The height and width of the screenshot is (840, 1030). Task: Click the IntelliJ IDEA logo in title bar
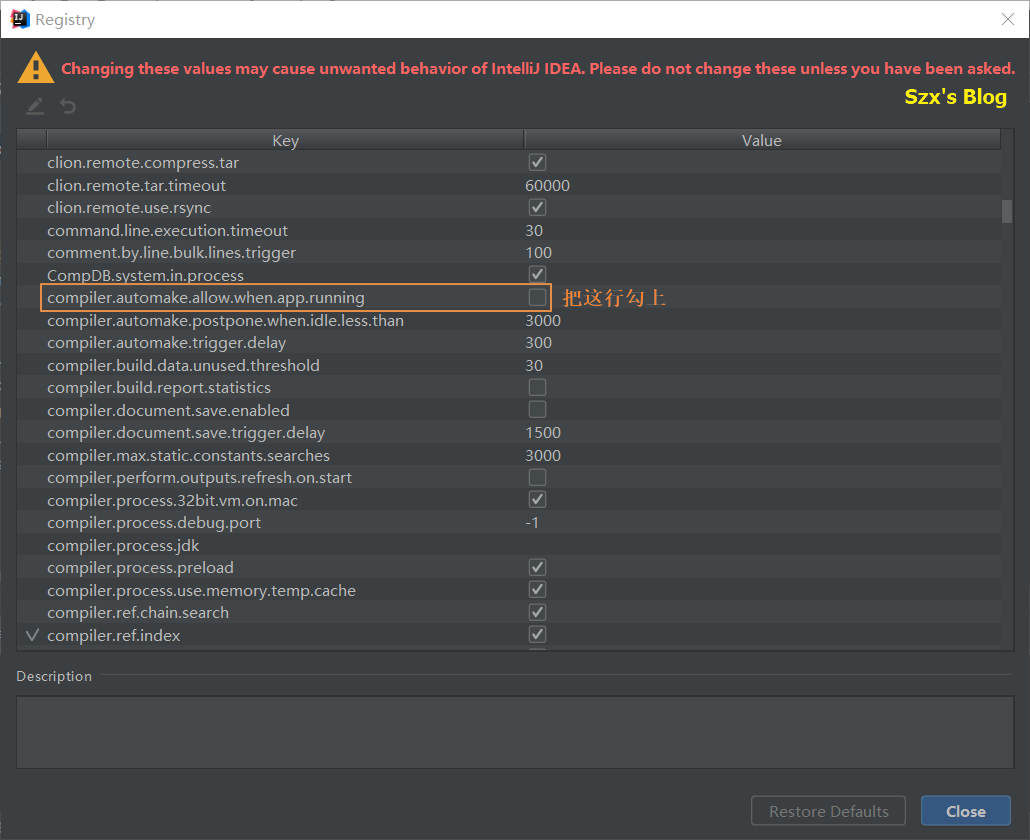[x=19, y=19]
